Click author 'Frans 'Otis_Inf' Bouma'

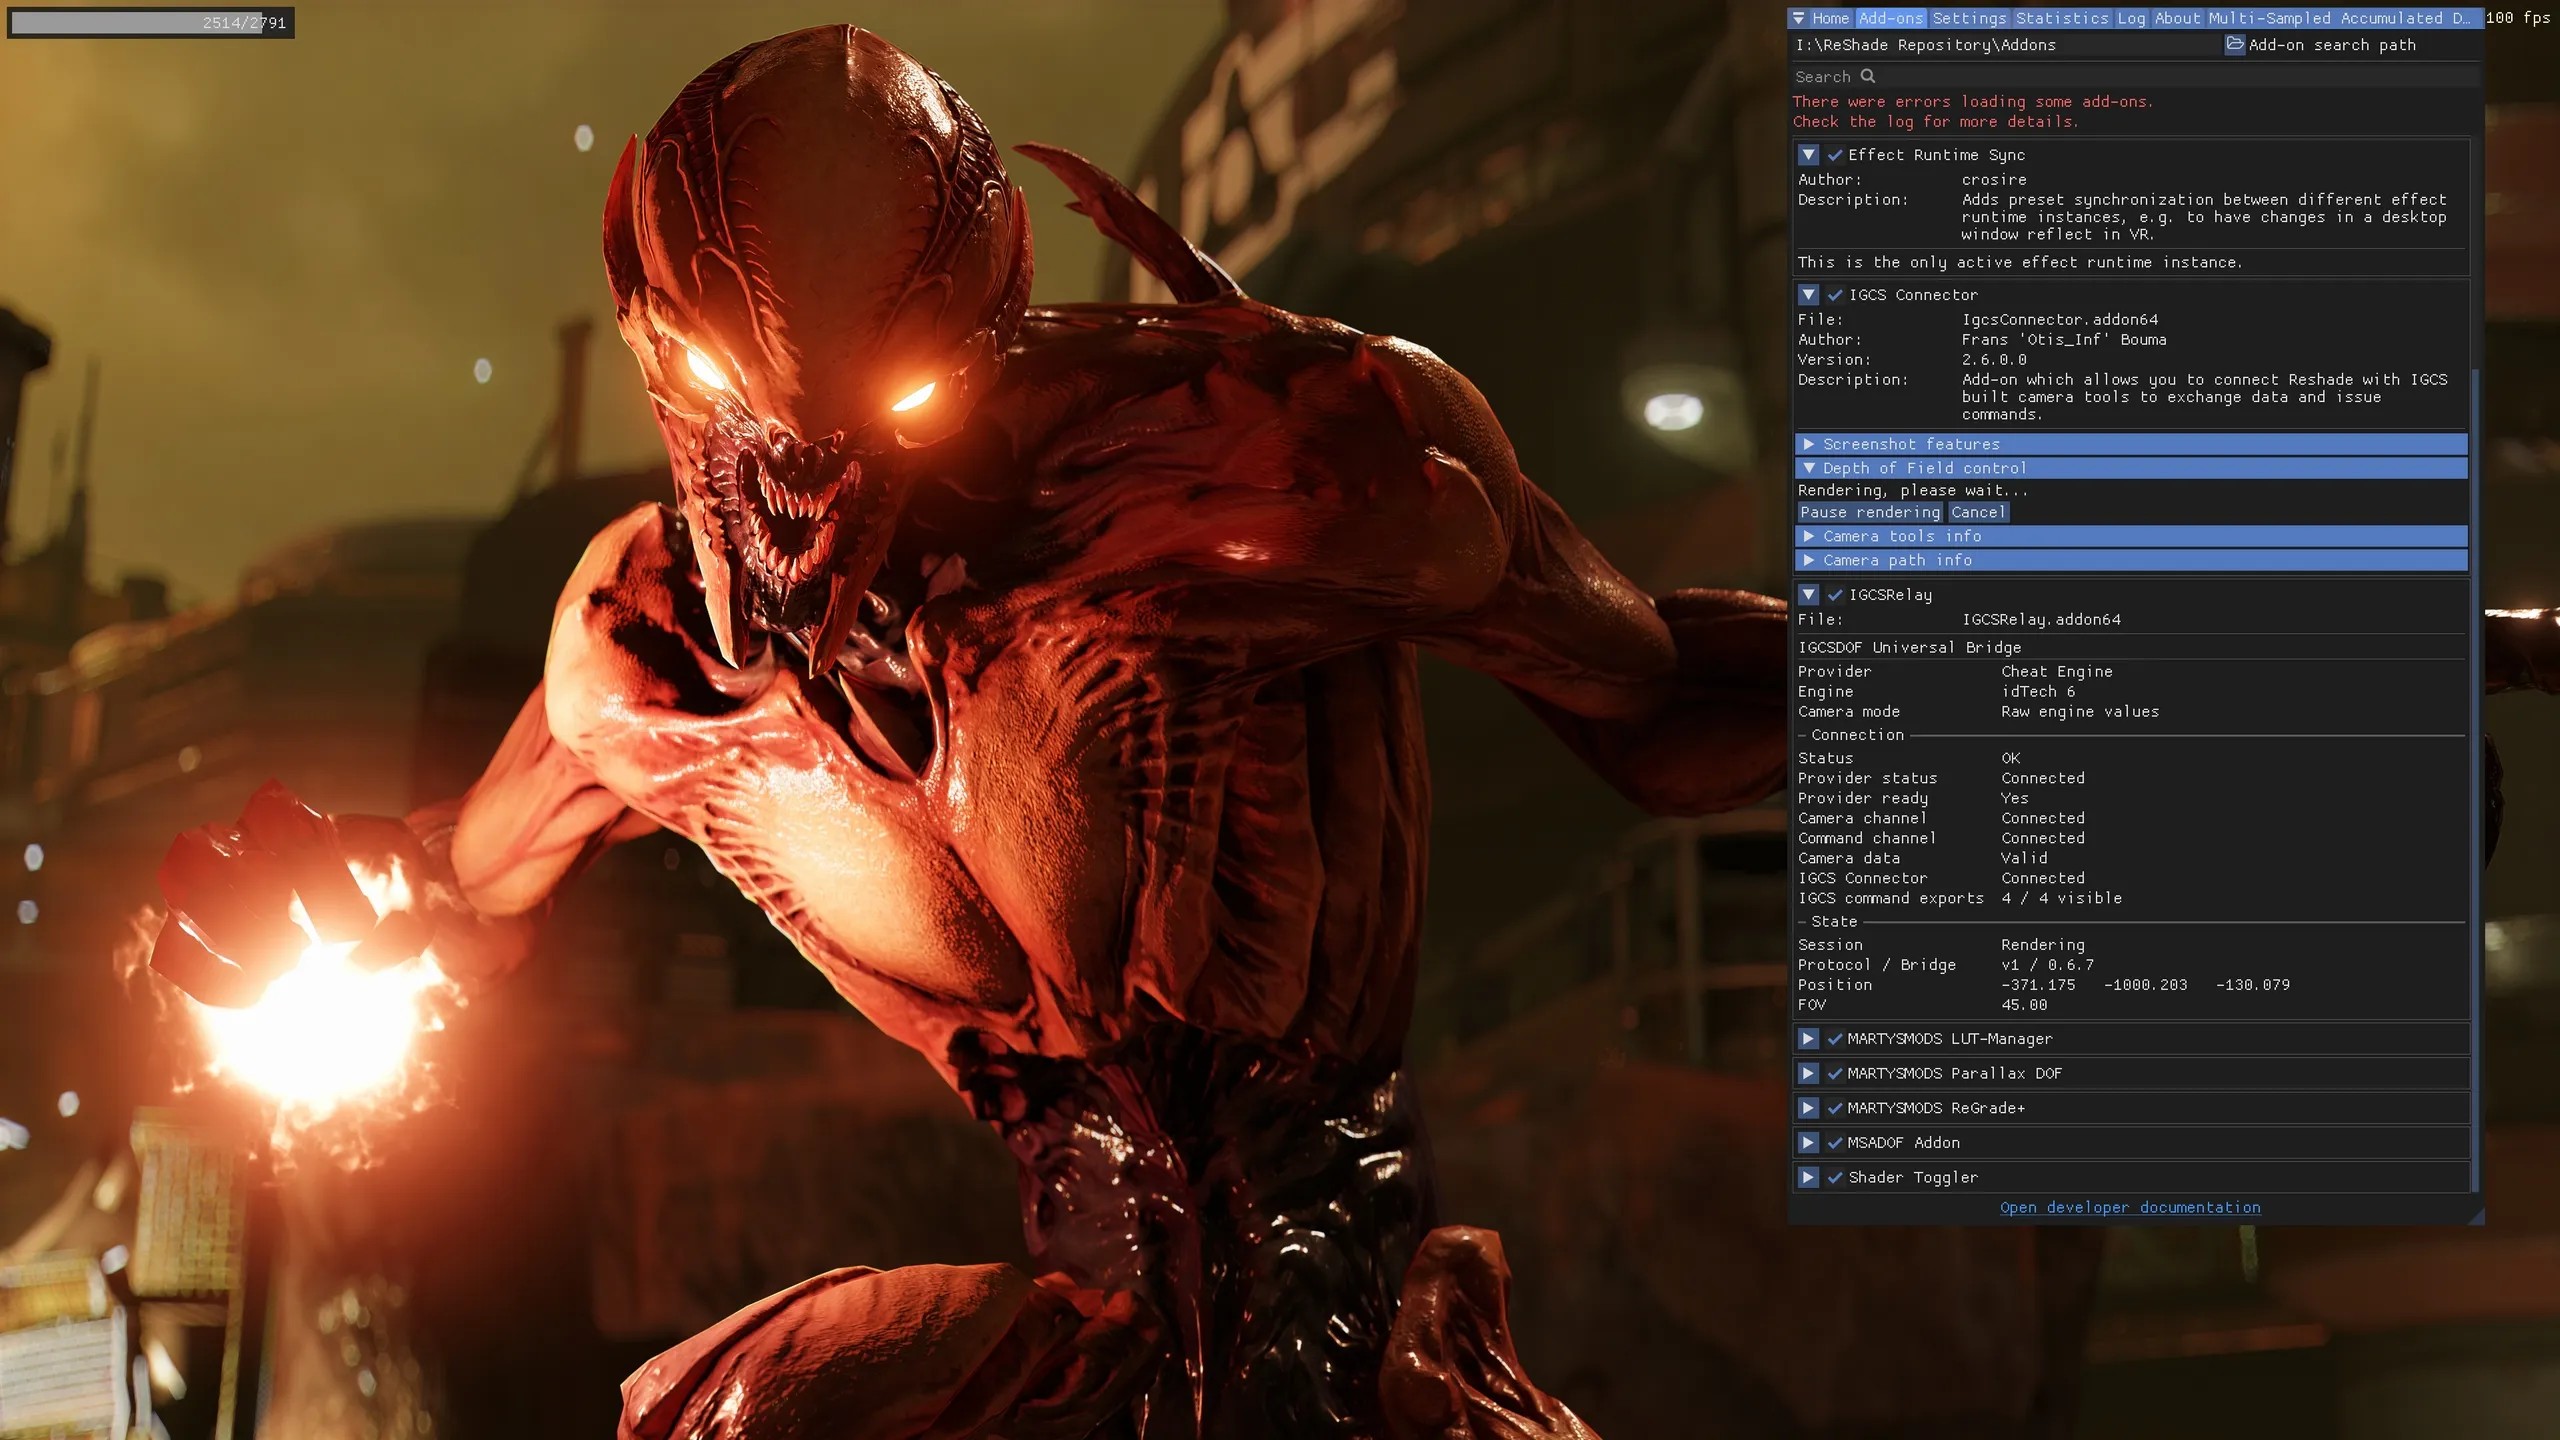(x=2064, y=340)
